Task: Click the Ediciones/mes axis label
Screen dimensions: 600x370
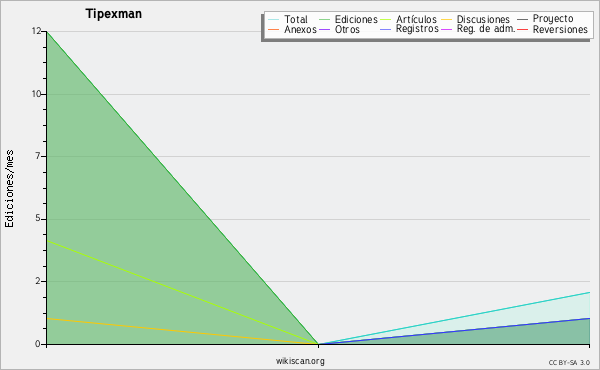Action: (9, 189)
